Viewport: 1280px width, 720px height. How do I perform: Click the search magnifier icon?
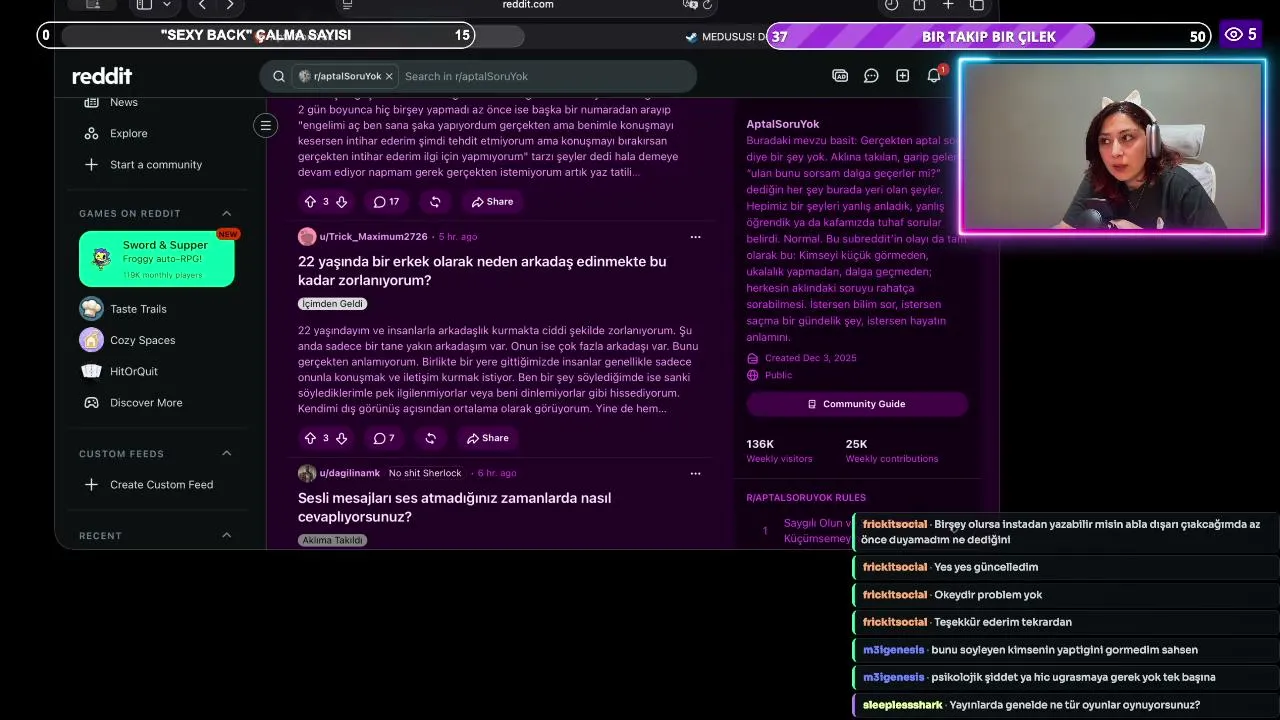(279, 76)
